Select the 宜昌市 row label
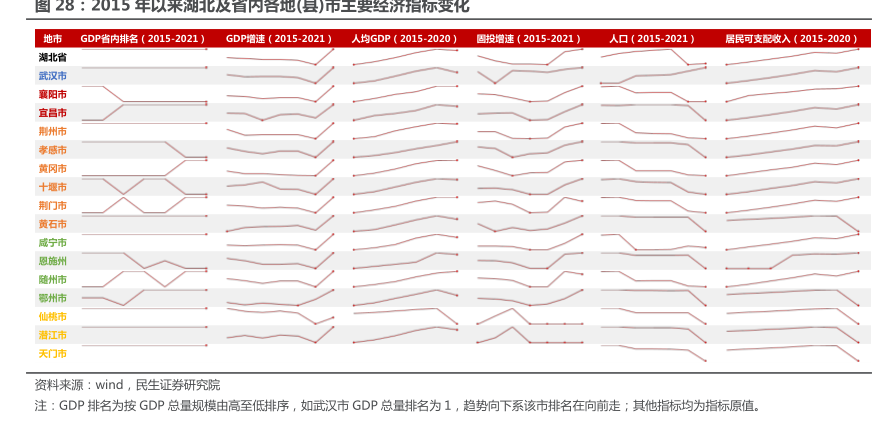Viewport: 885px width, 423px height. coord(52,113)
